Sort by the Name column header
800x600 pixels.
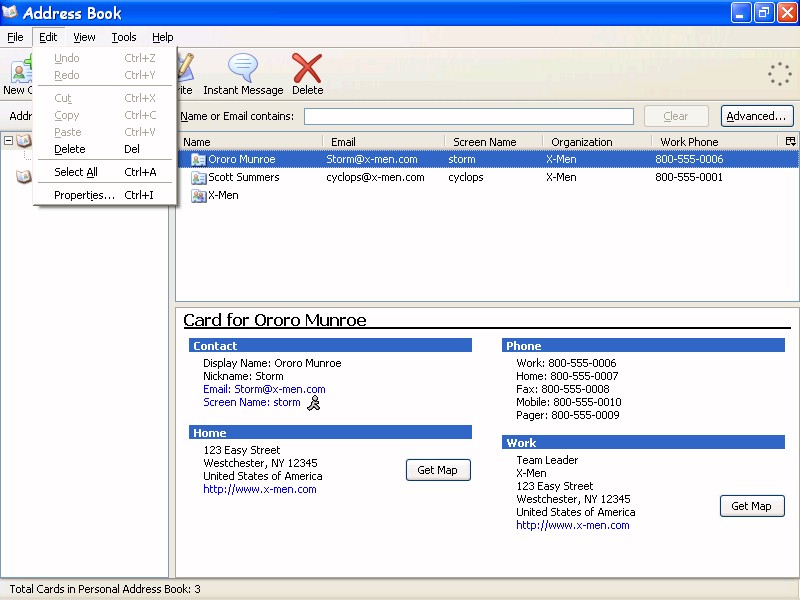(x=249, y=142)
